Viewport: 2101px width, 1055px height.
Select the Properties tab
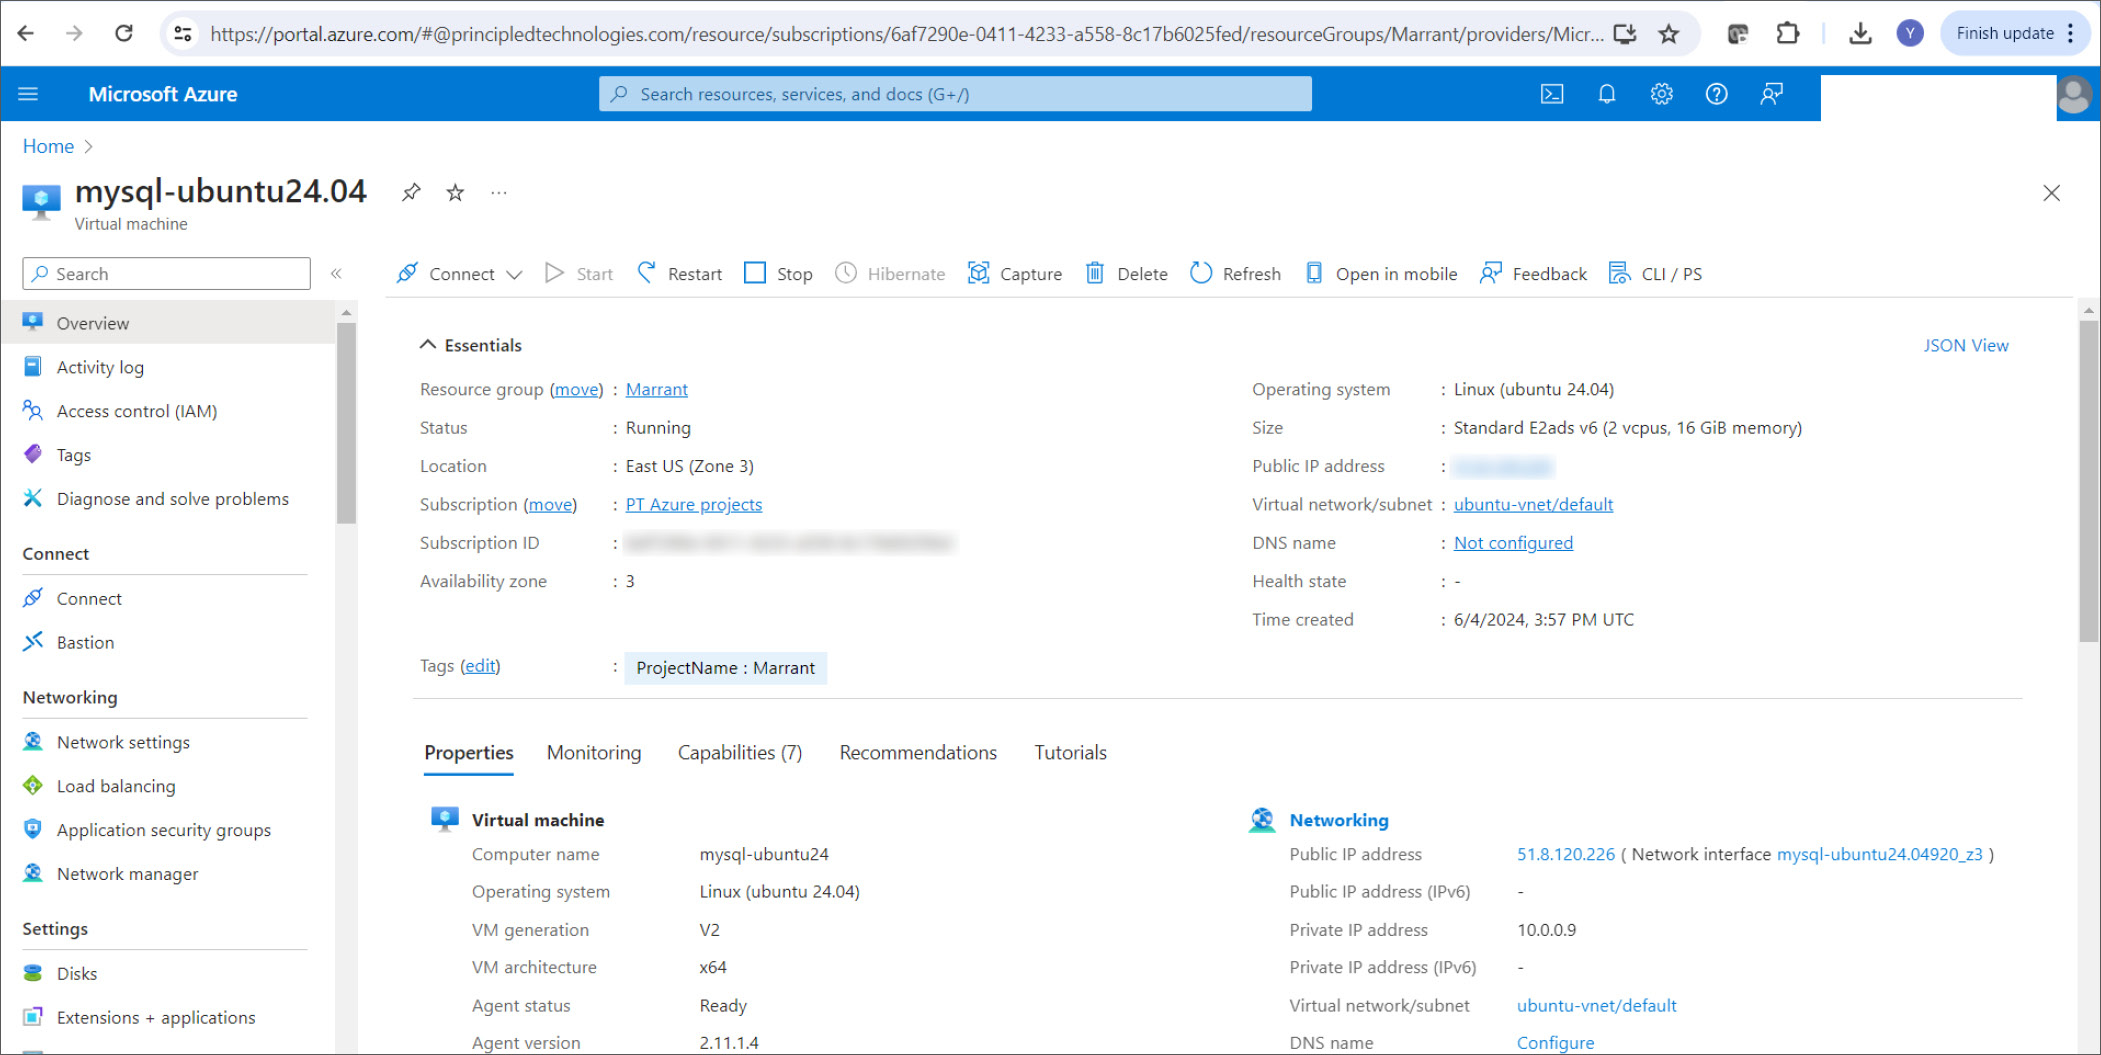(469, 752)
